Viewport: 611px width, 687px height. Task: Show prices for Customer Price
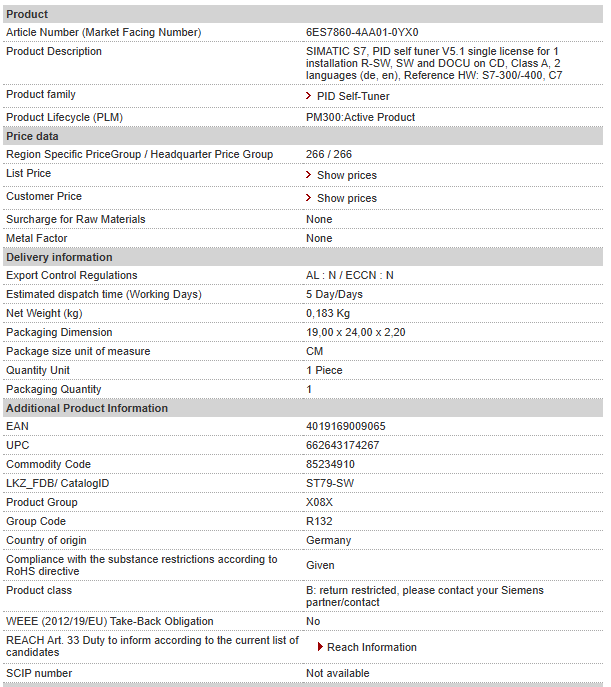pos(347,198)
